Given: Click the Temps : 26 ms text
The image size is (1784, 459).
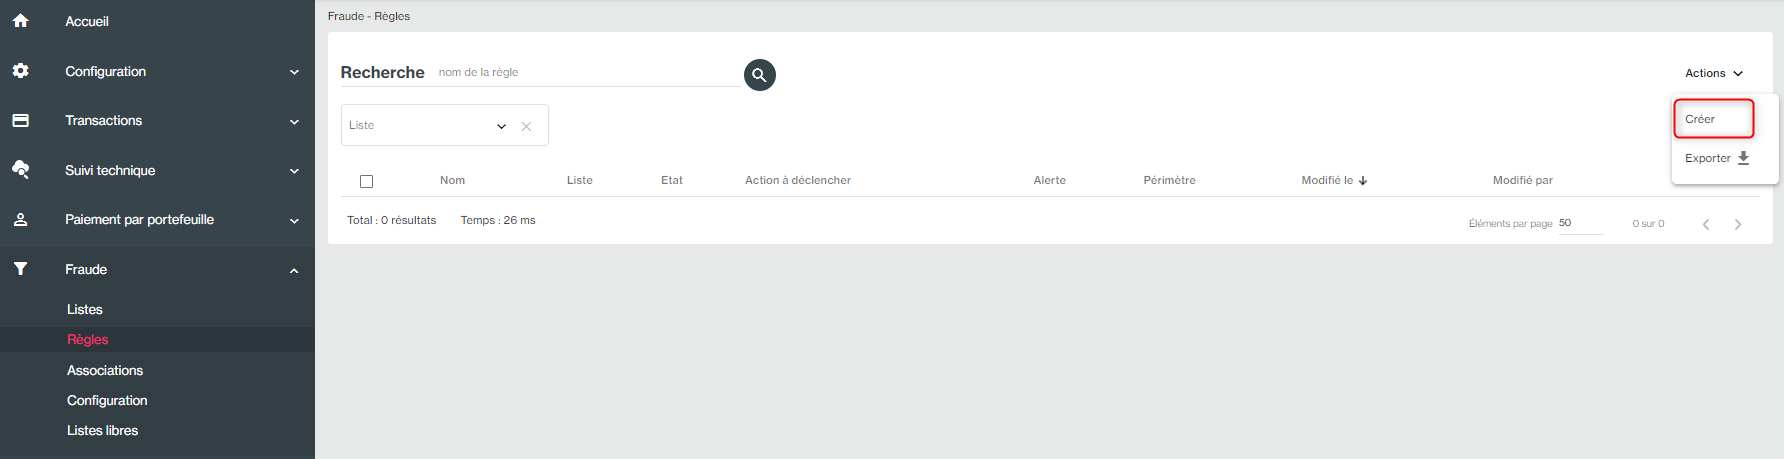Looking at the screenshot, I should coord(498,220).
